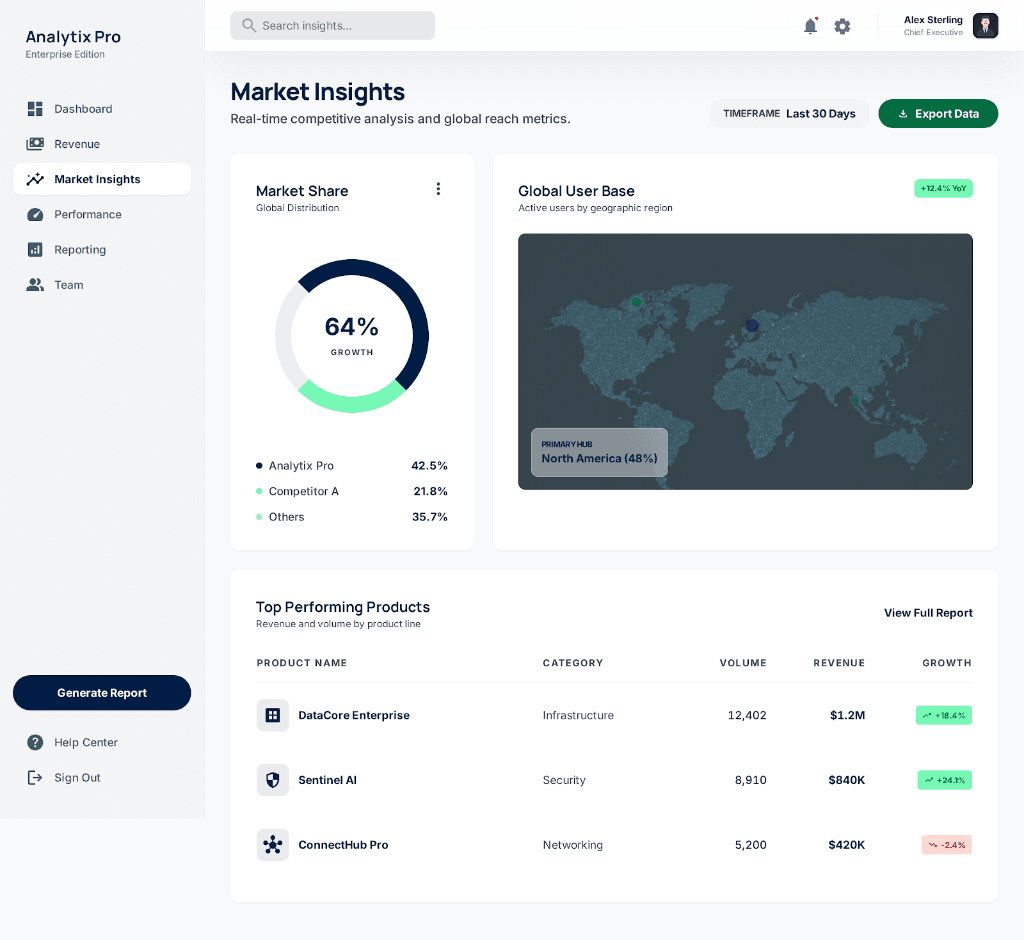
Task: Select the Team icon in the sidebar
Action: 35,284
